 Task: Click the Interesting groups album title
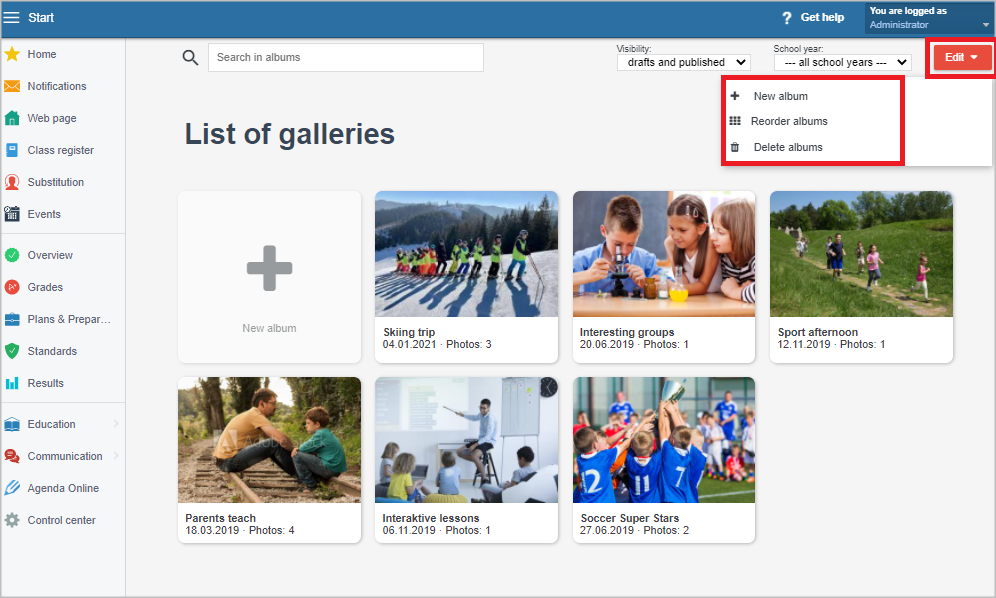coord(627,332)
